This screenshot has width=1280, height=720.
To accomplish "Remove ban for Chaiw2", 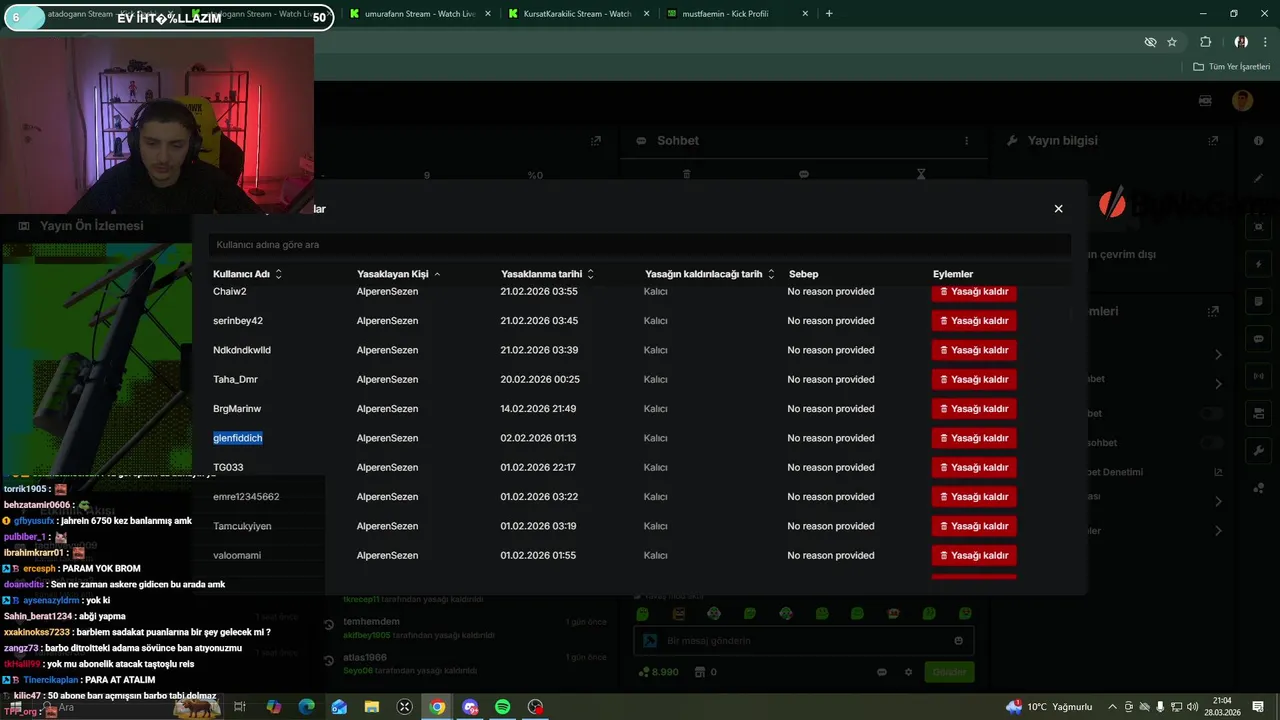I will click(x=974, y=292).
